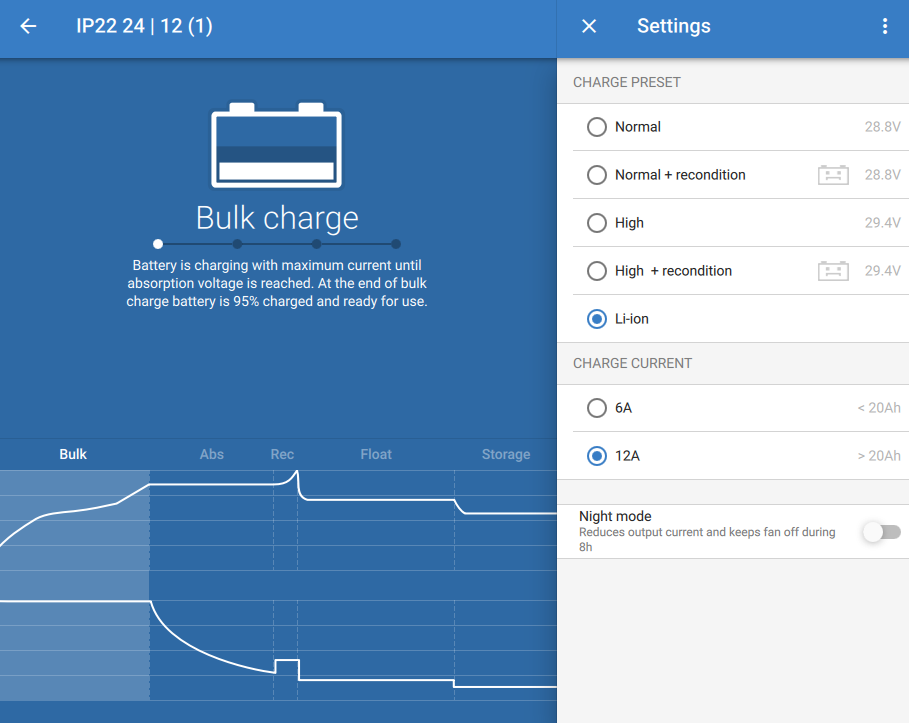Click the Float stage label
This screenshot has width=909, height=723.
point(376,454)
